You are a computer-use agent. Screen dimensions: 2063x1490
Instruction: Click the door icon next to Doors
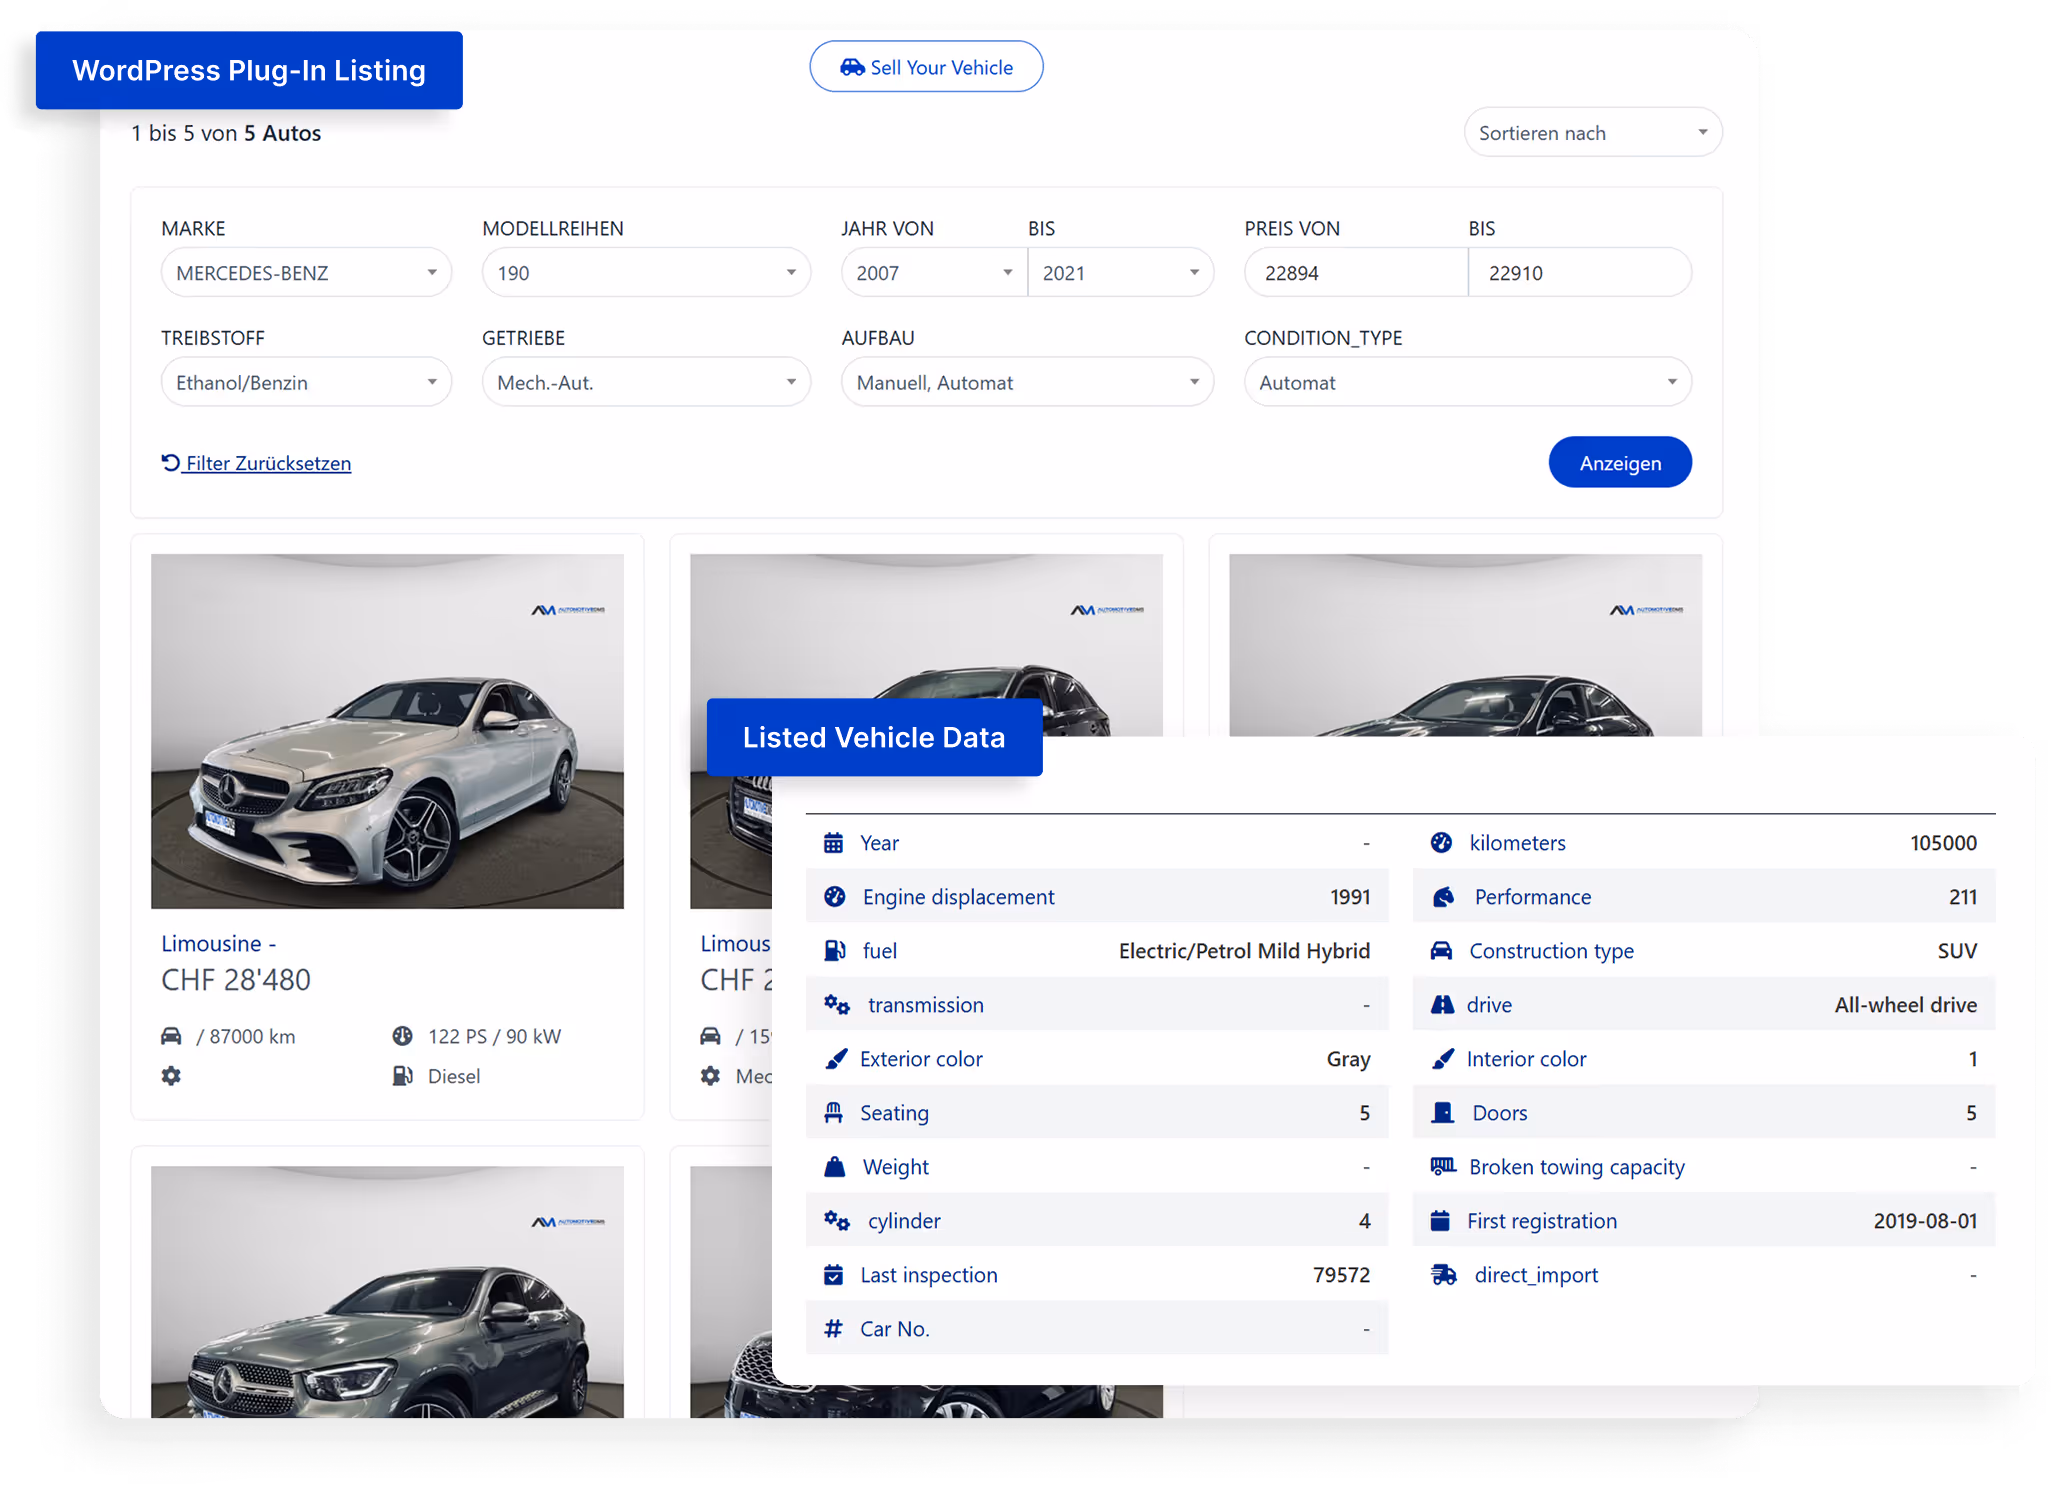click(x=1442, y=1113)
